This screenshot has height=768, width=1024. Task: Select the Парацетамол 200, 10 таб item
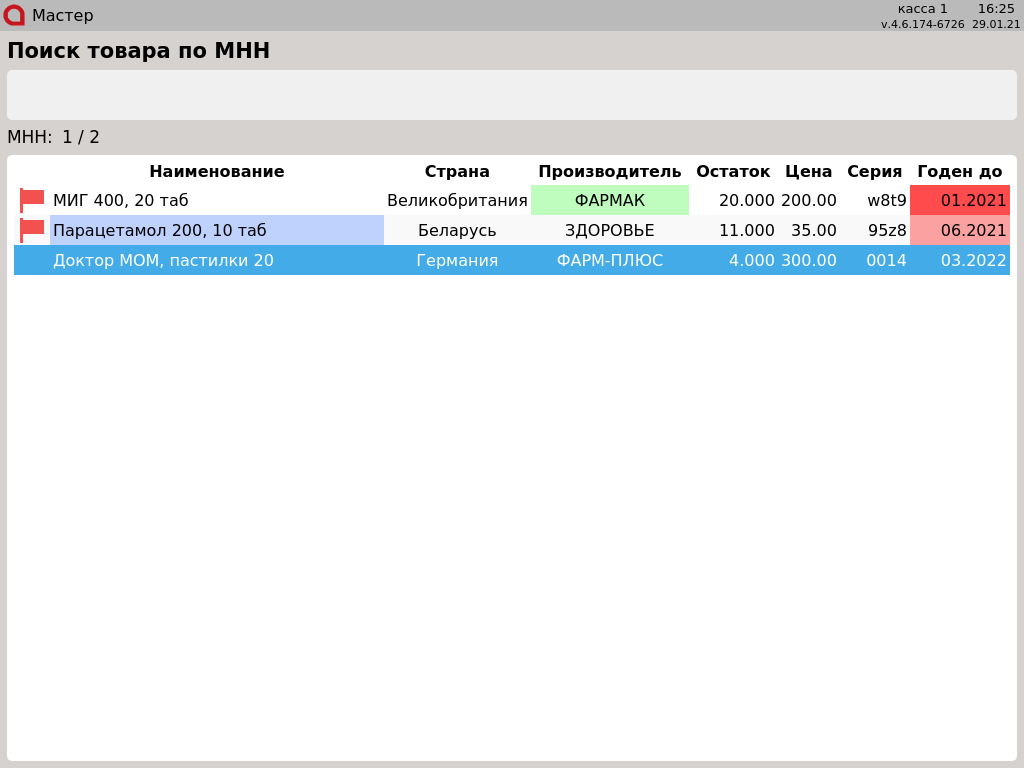pos(160,230)
